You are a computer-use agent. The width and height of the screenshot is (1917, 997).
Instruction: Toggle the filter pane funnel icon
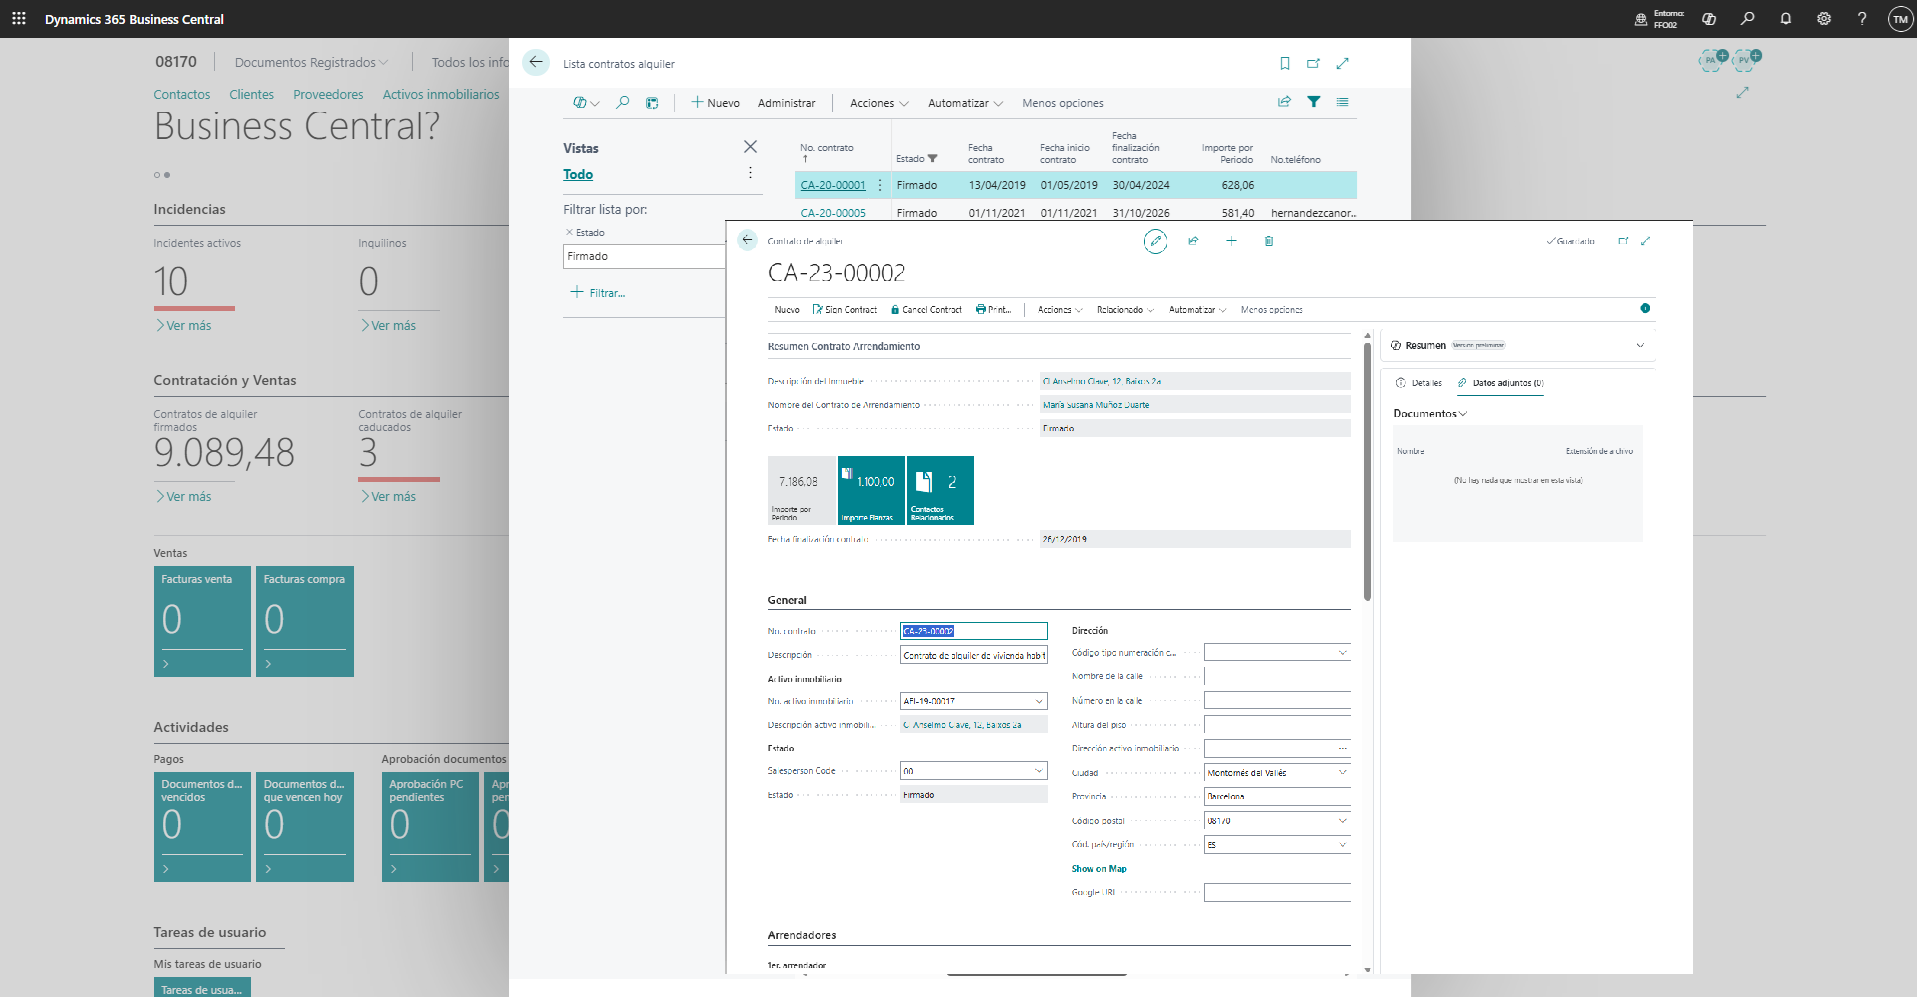[x=1314, y=102]
